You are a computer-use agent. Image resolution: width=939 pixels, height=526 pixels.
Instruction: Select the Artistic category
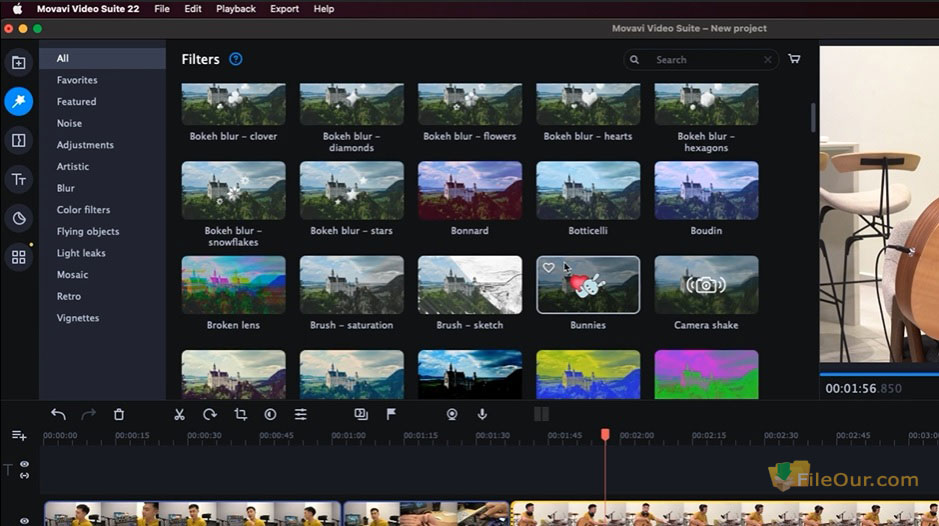click(x=102, y=166)
